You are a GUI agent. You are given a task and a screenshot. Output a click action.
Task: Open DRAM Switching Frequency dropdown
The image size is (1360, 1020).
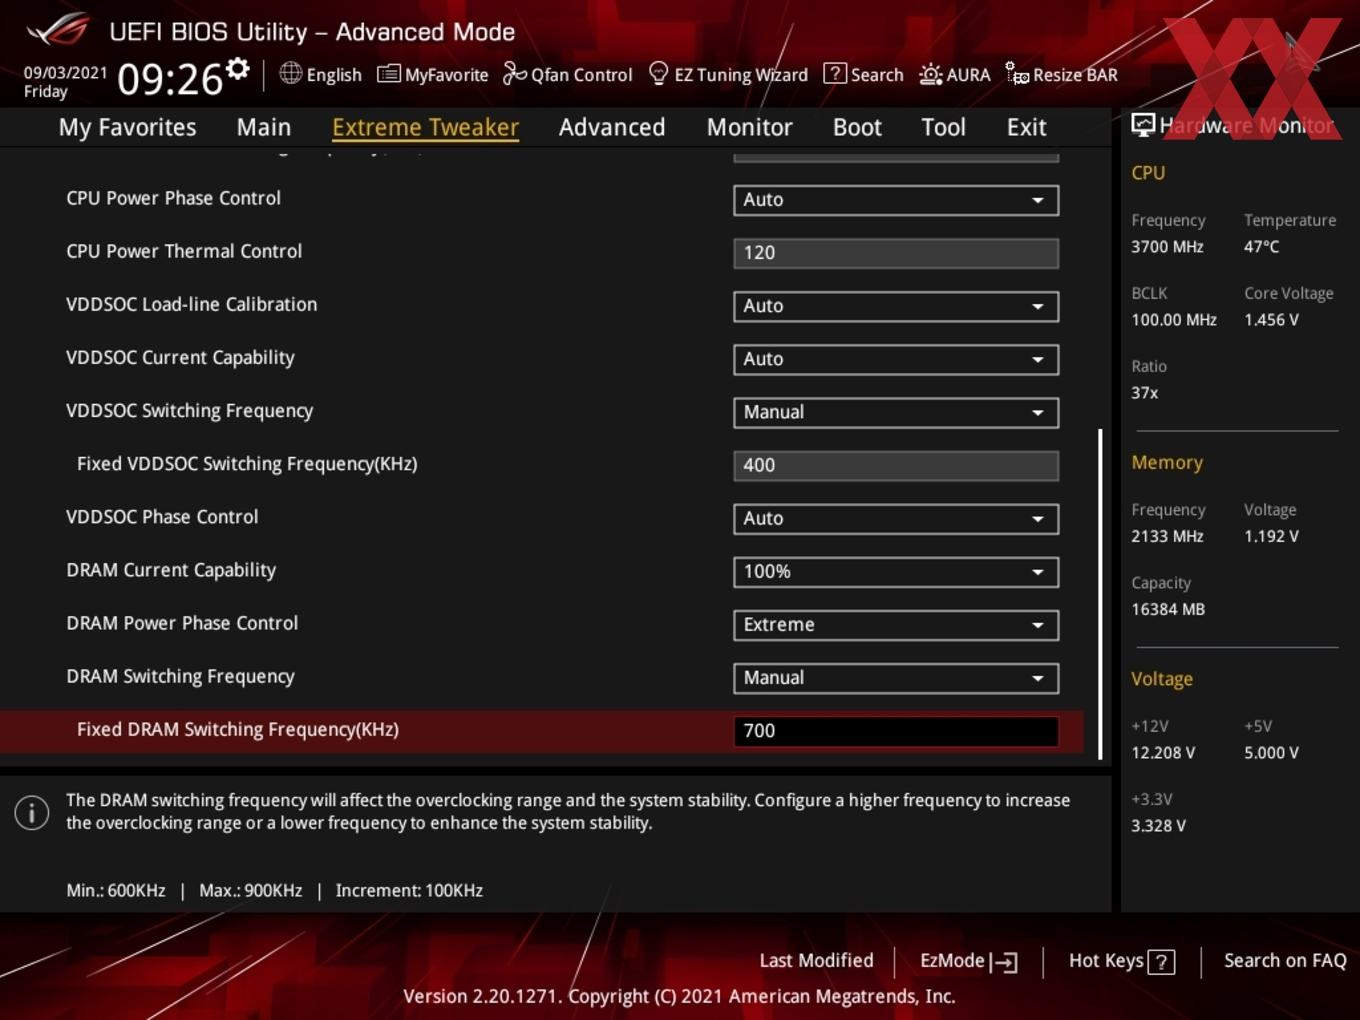895,678
